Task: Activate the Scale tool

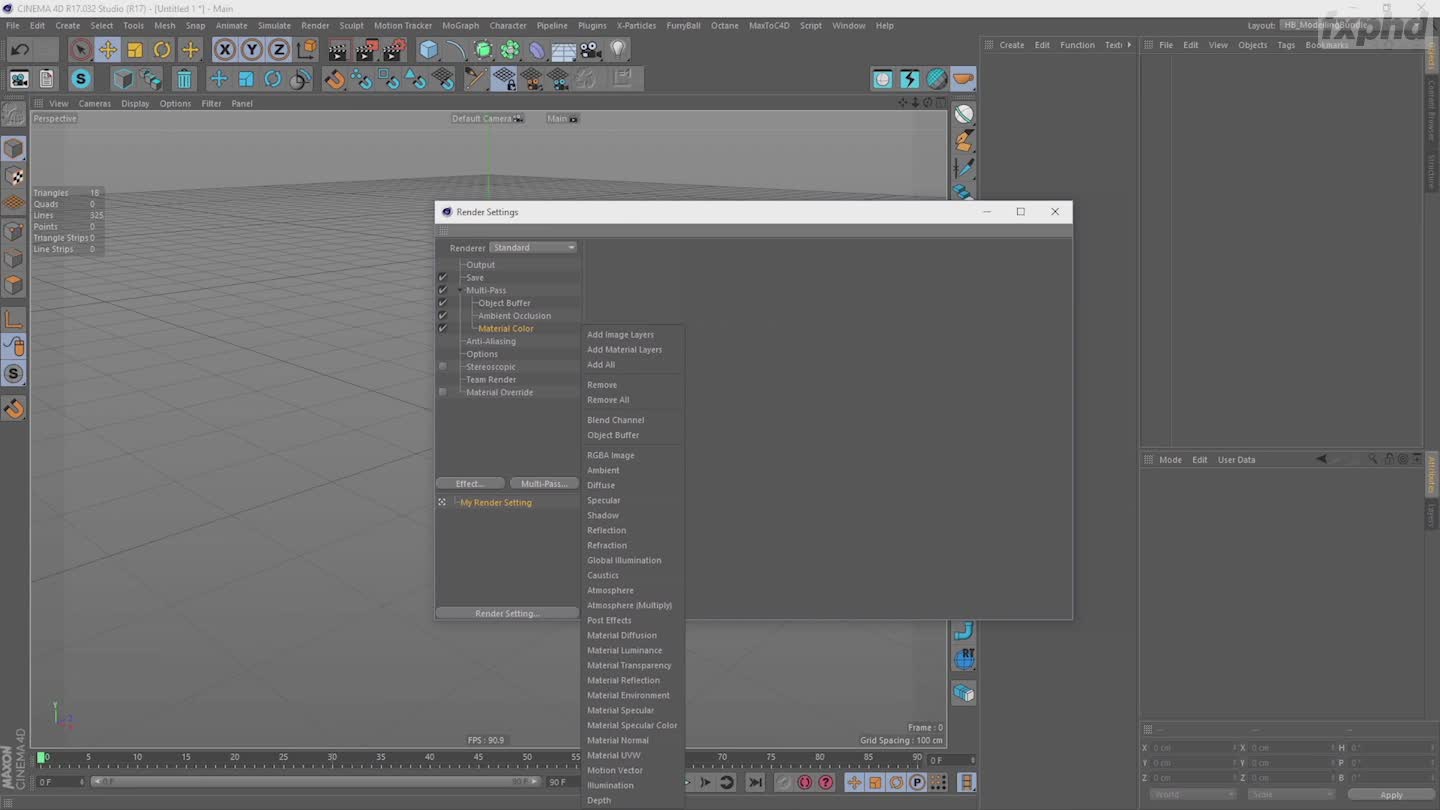Action: pos(135,49)
